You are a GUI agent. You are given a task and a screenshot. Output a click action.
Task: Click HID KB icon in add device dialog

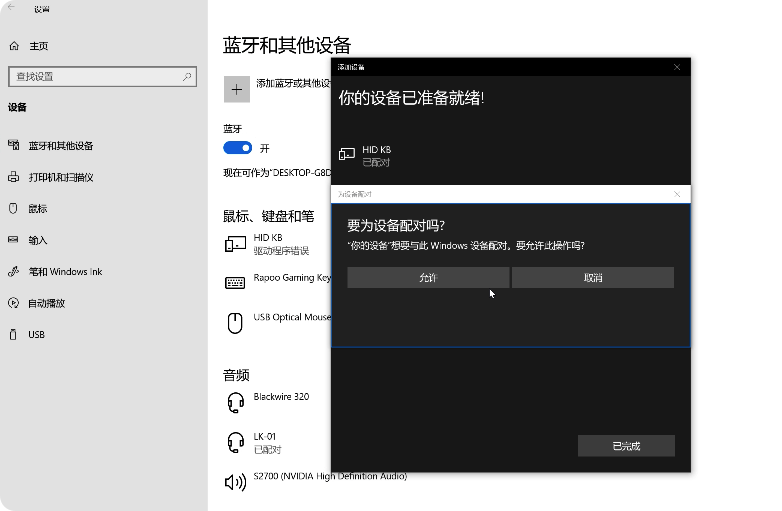coord(347,154)
